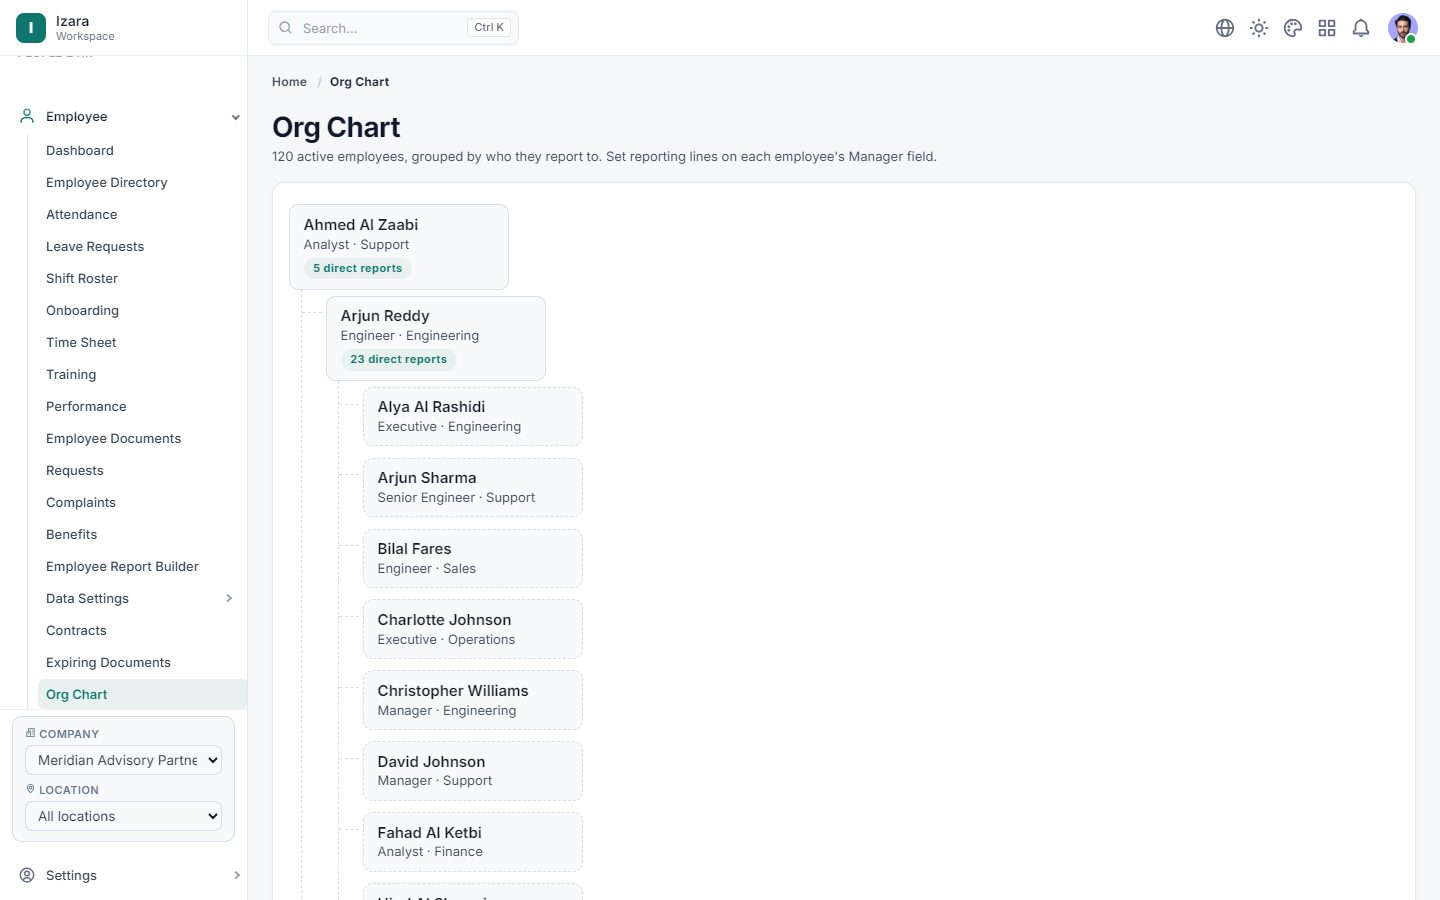Expand the Settings menu arrow

tap(237, 875)
